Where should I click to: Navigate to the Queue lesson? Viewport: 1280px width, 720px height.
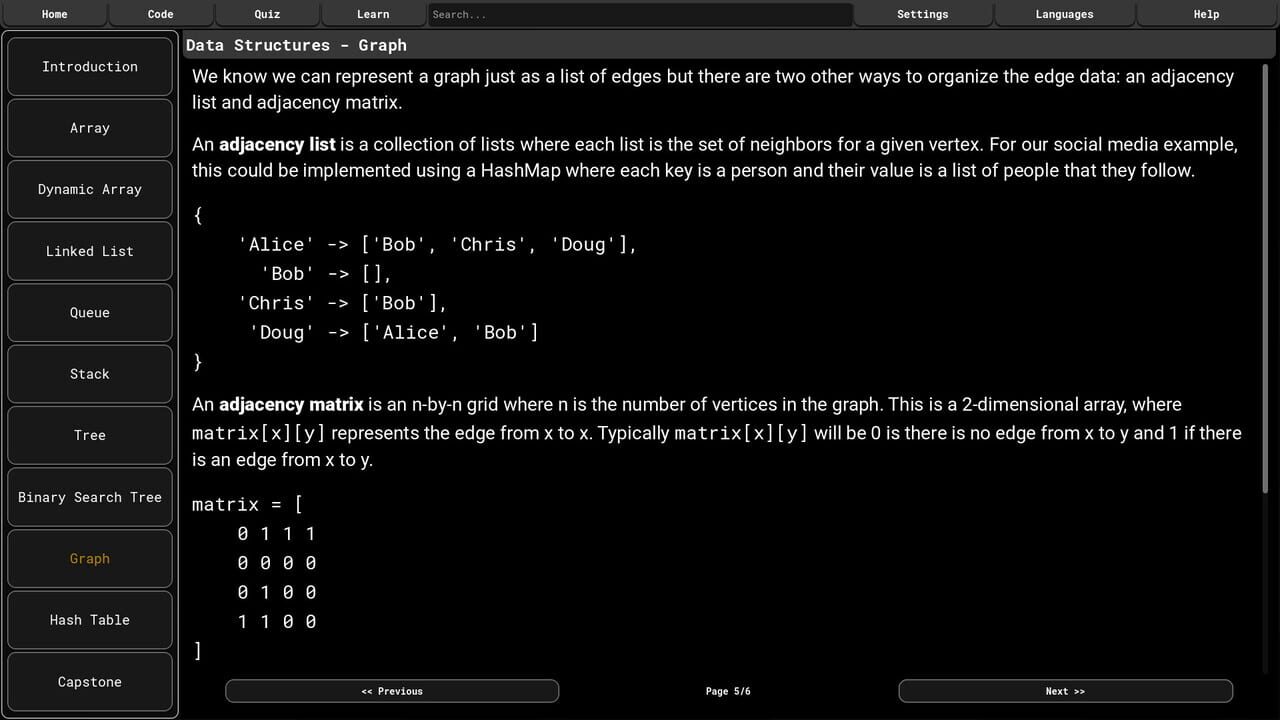tap(89, 312)
